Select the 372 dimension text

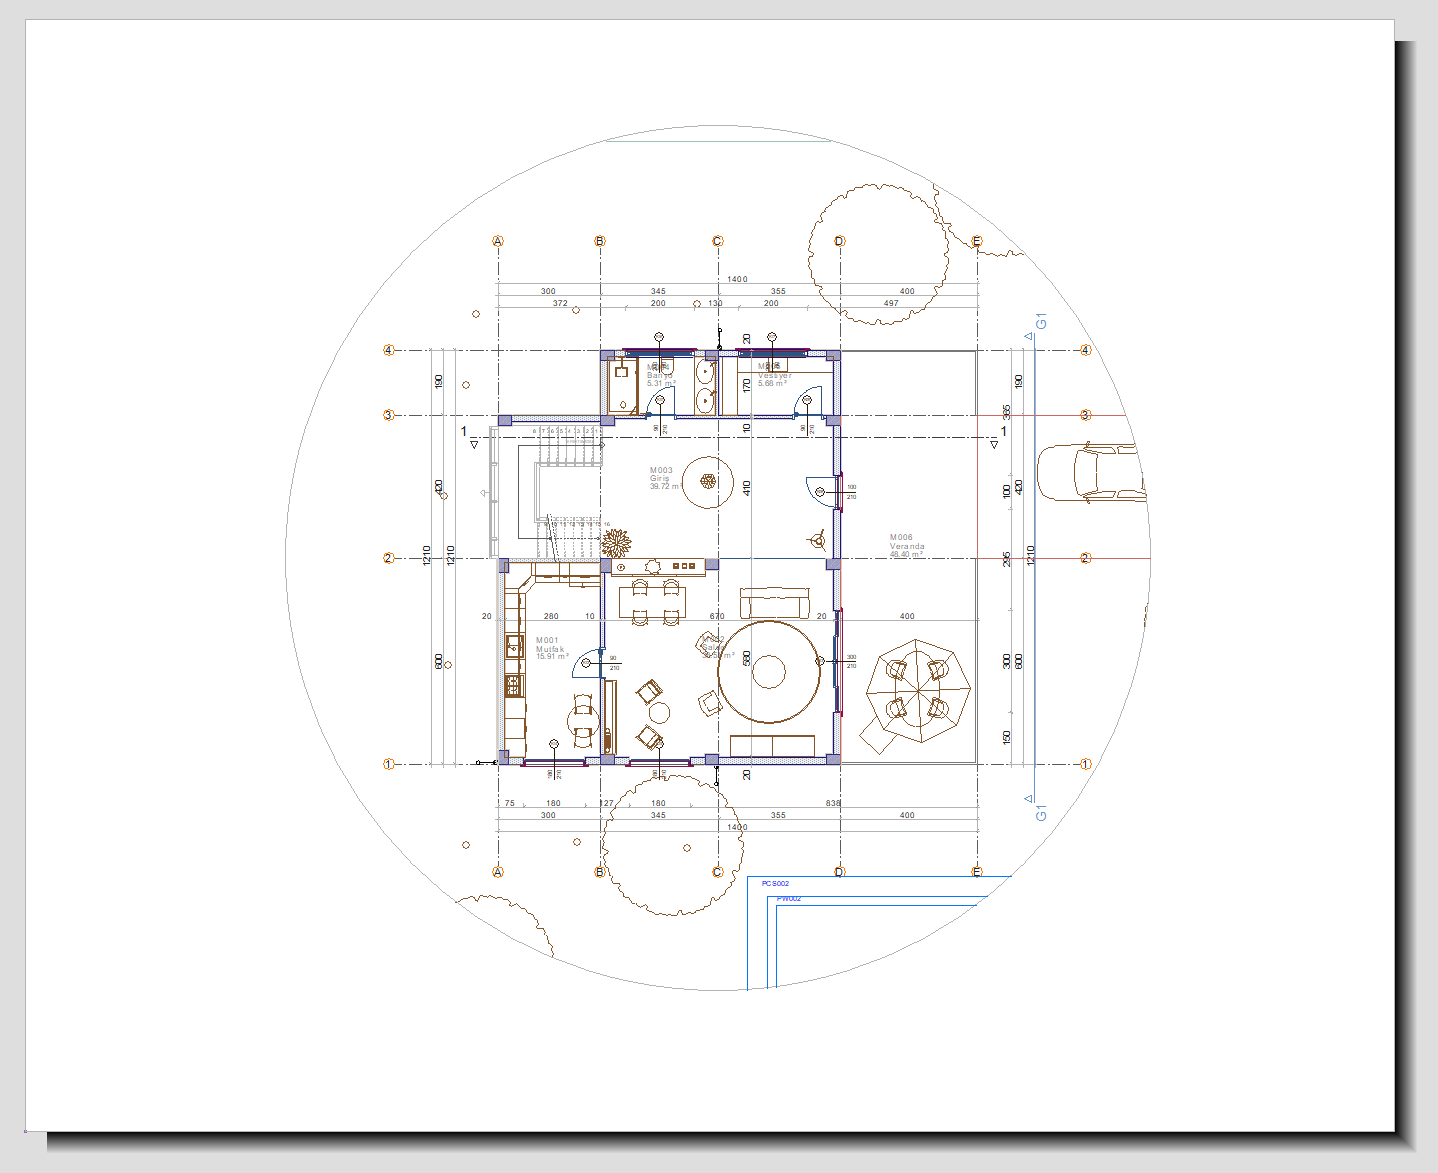[560, 303]
